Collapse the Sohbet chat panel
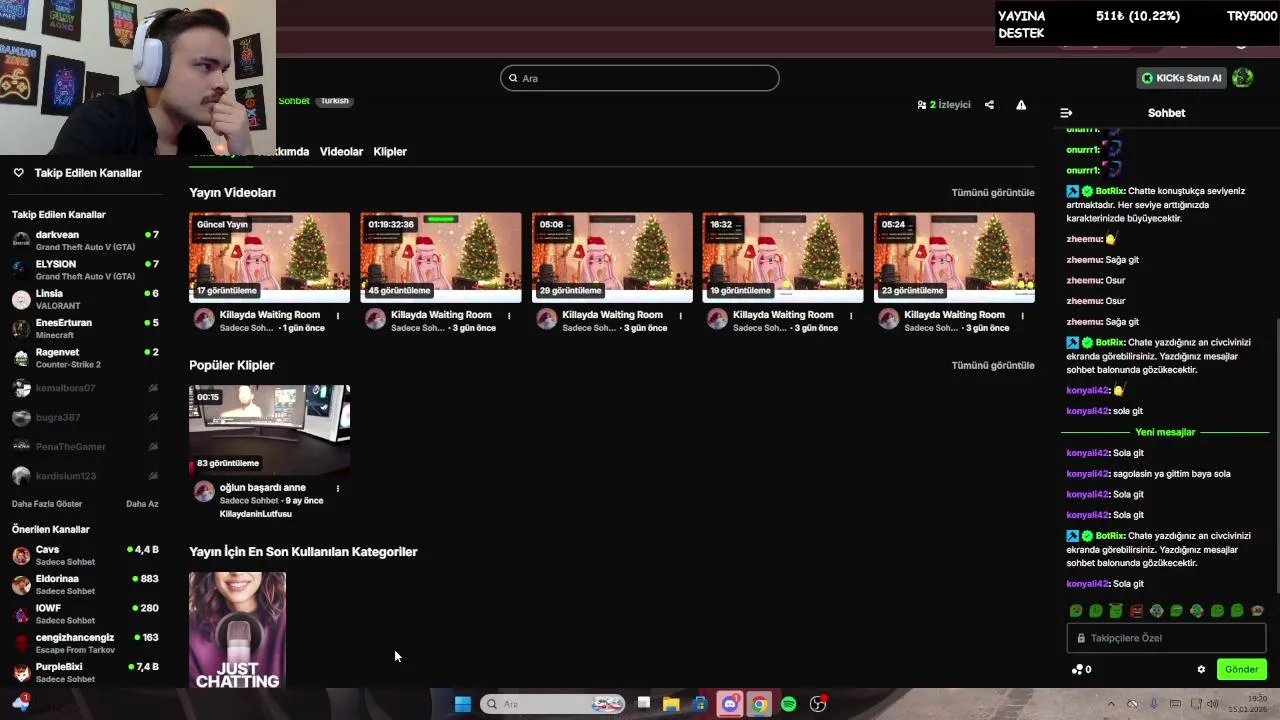Image resolution: width=1280 pixels, height=720 pixels. click(x=1066, y=113)
